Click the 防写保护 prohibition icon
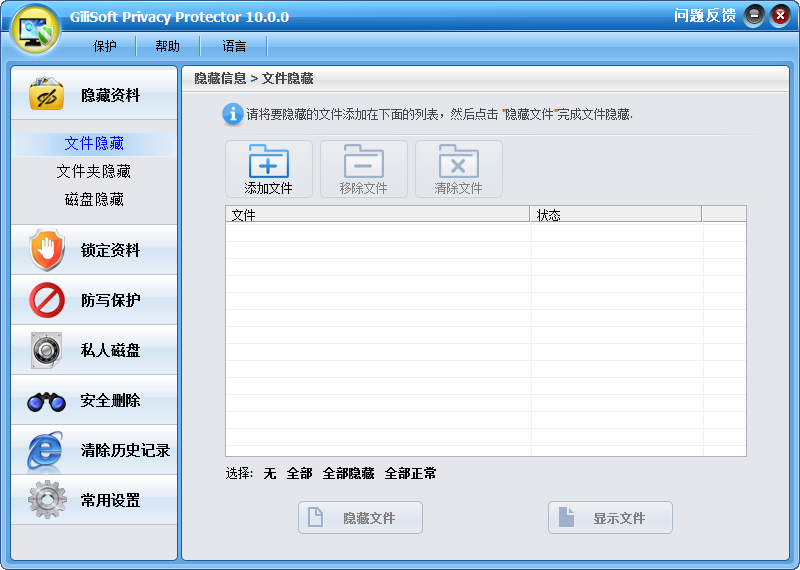The image size is (800, 570). click(x=47, y=300)
